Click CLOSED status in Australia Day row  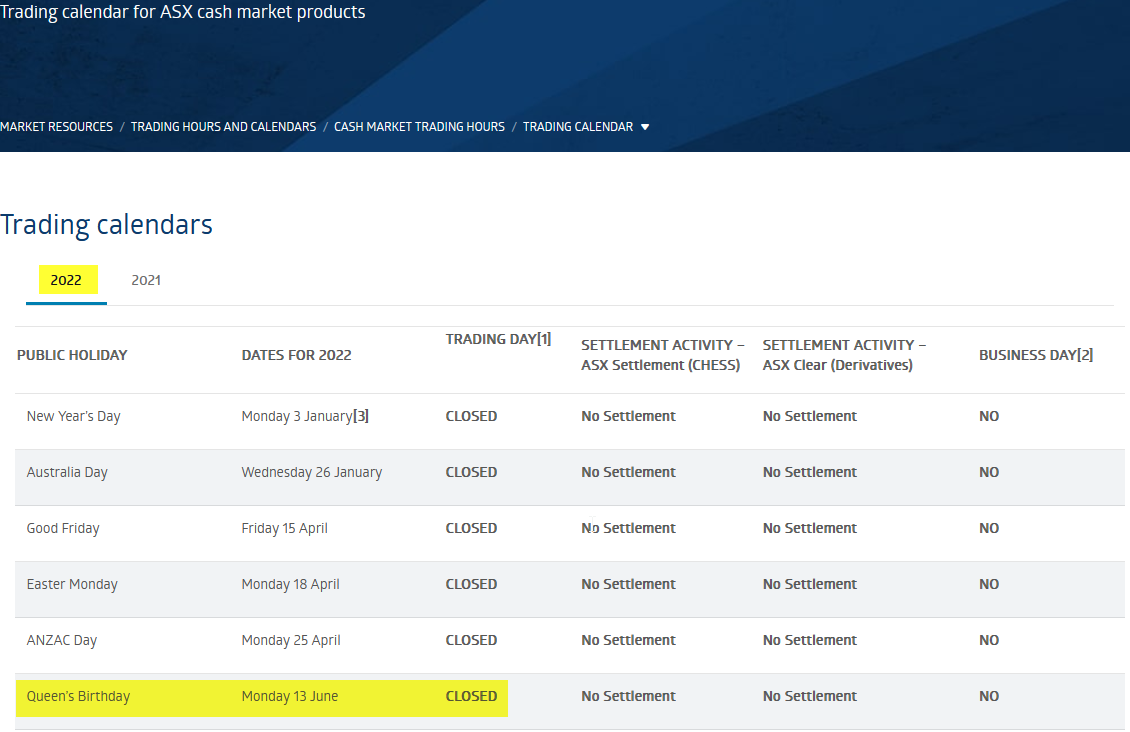click(x=471, y=473)
